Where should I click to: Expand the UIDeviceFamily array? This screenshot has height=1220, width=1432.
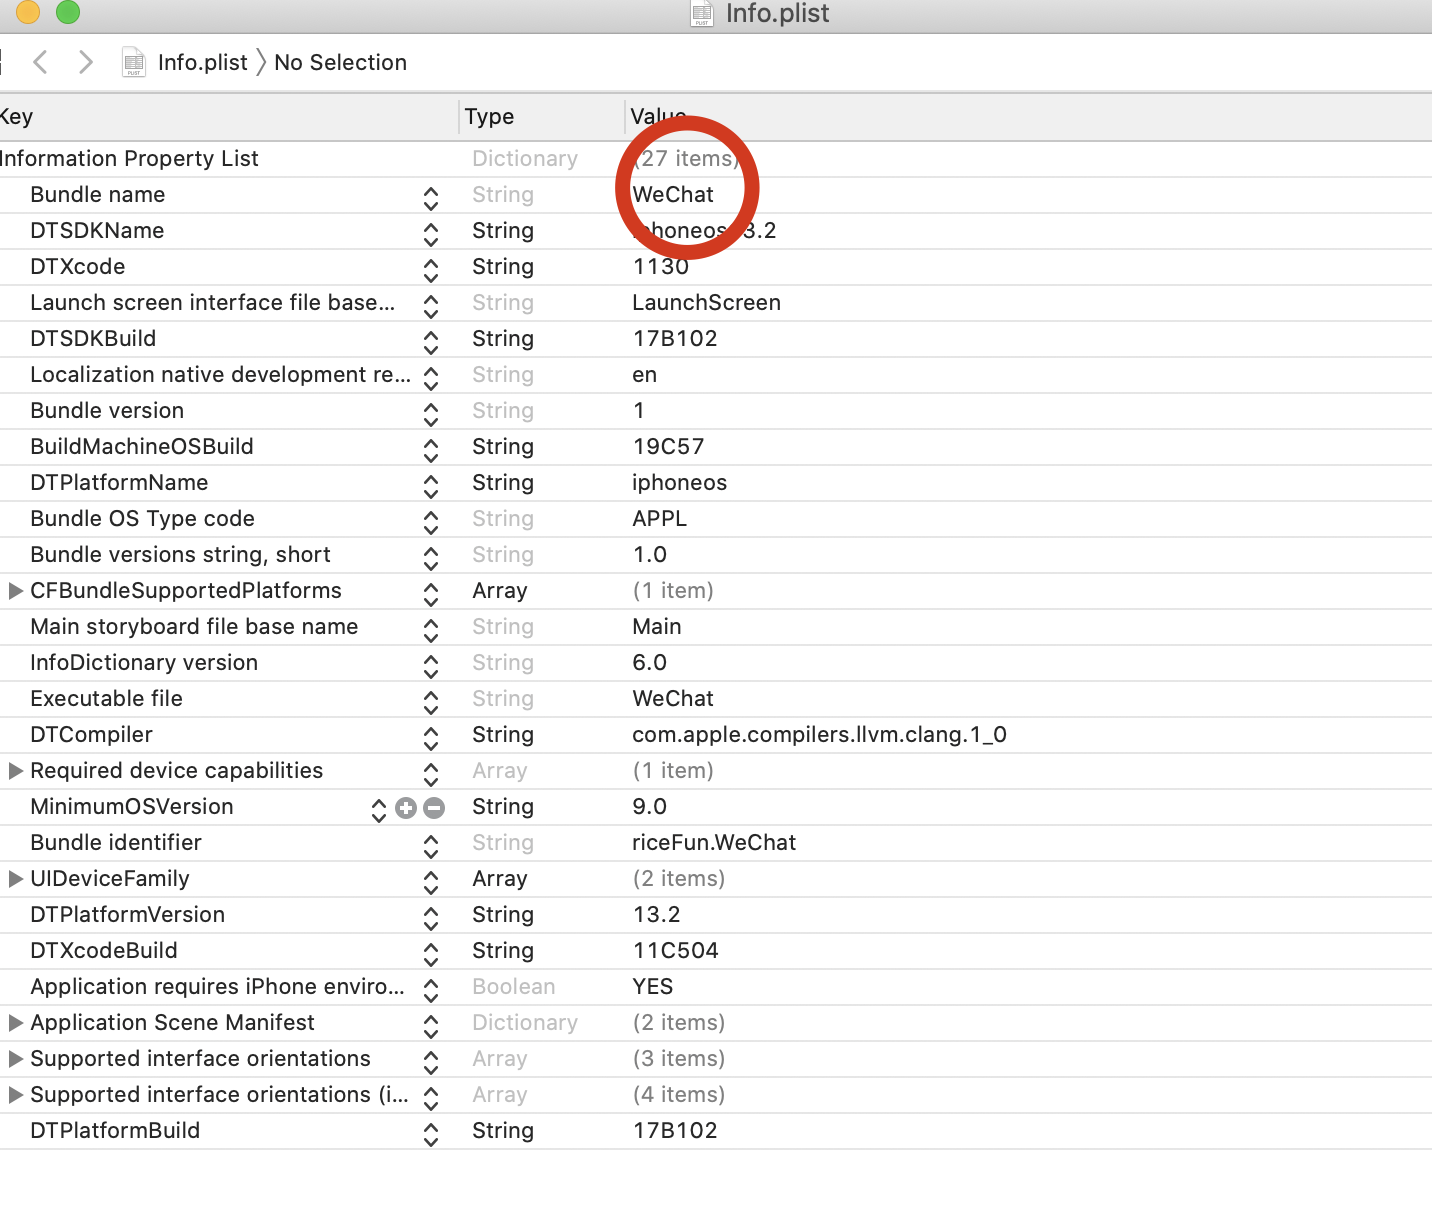(x=15, y=879)
